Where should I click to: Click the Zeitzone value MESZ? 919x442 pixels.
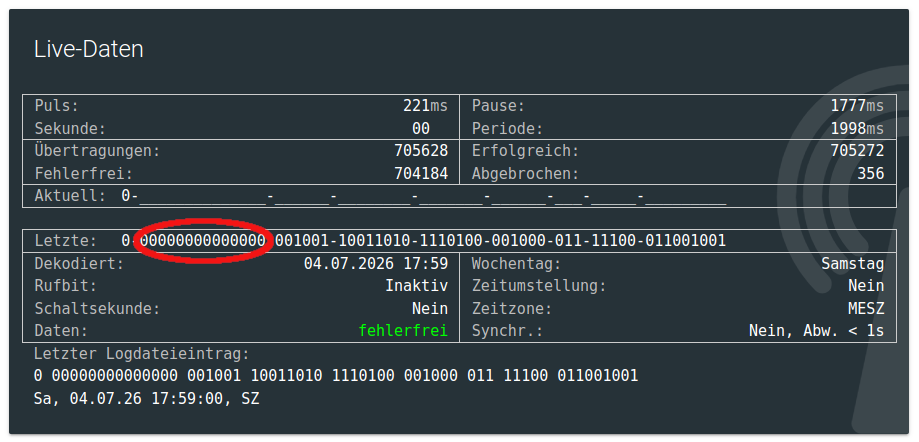(866, 308)
